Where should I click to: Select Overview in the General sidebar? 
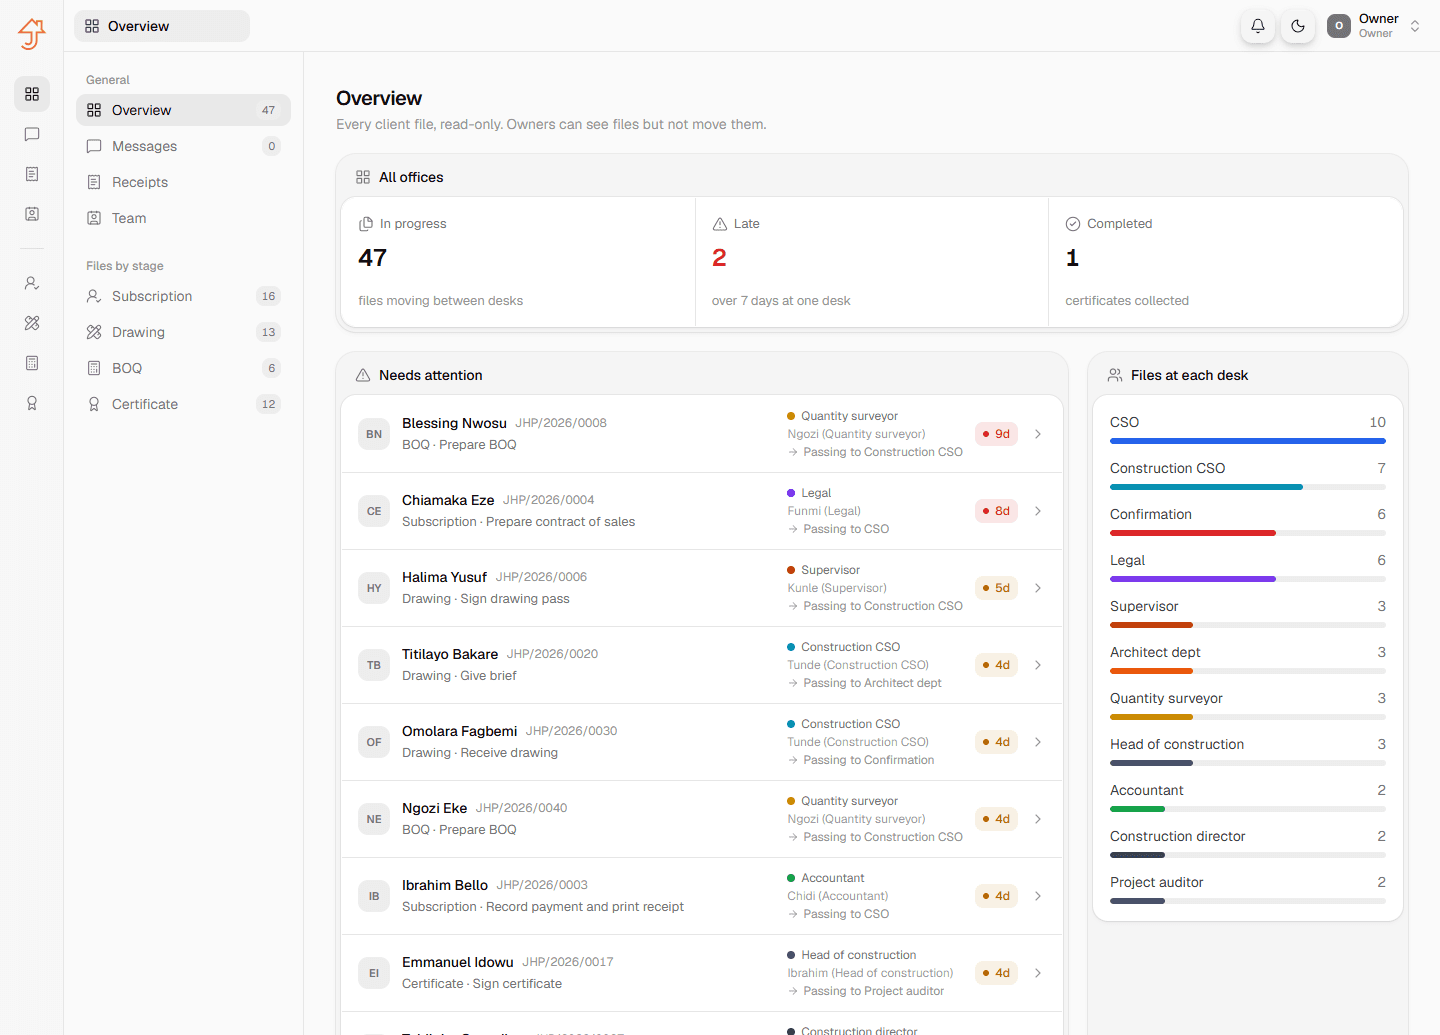[x=183, y=110]
